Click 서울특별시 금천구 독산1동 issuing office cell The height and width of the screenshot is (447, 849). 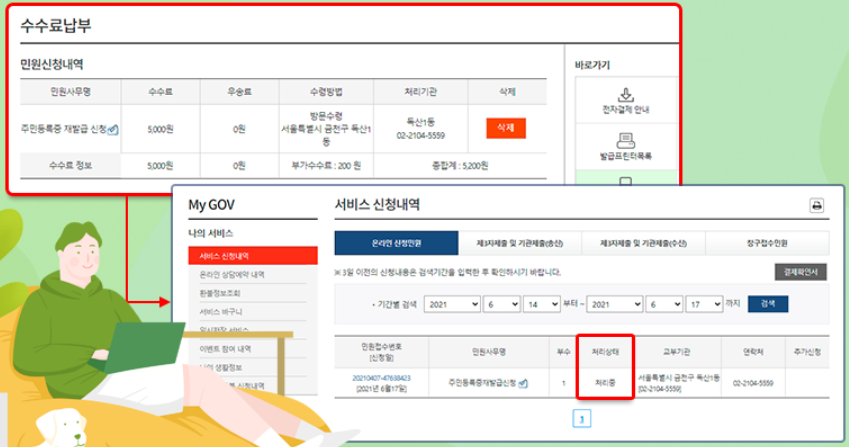tap(679, 383)
